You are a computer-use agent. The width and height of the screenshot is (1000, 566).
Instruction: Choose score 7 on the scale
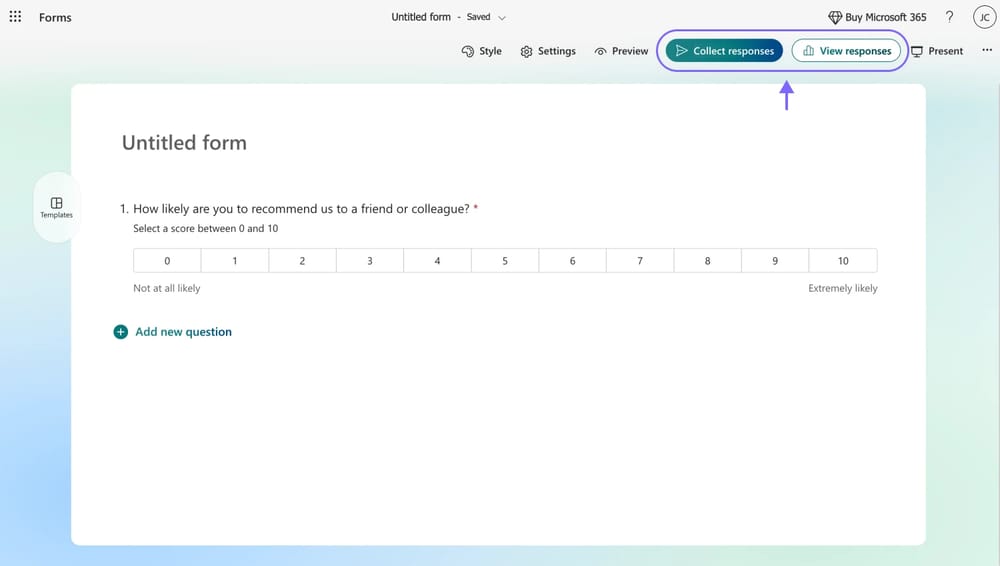coord(640,261)
